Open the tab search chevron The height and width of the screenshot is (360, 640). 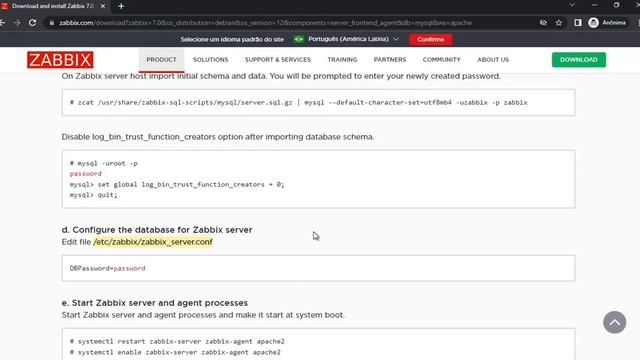[x=572, y=5]
